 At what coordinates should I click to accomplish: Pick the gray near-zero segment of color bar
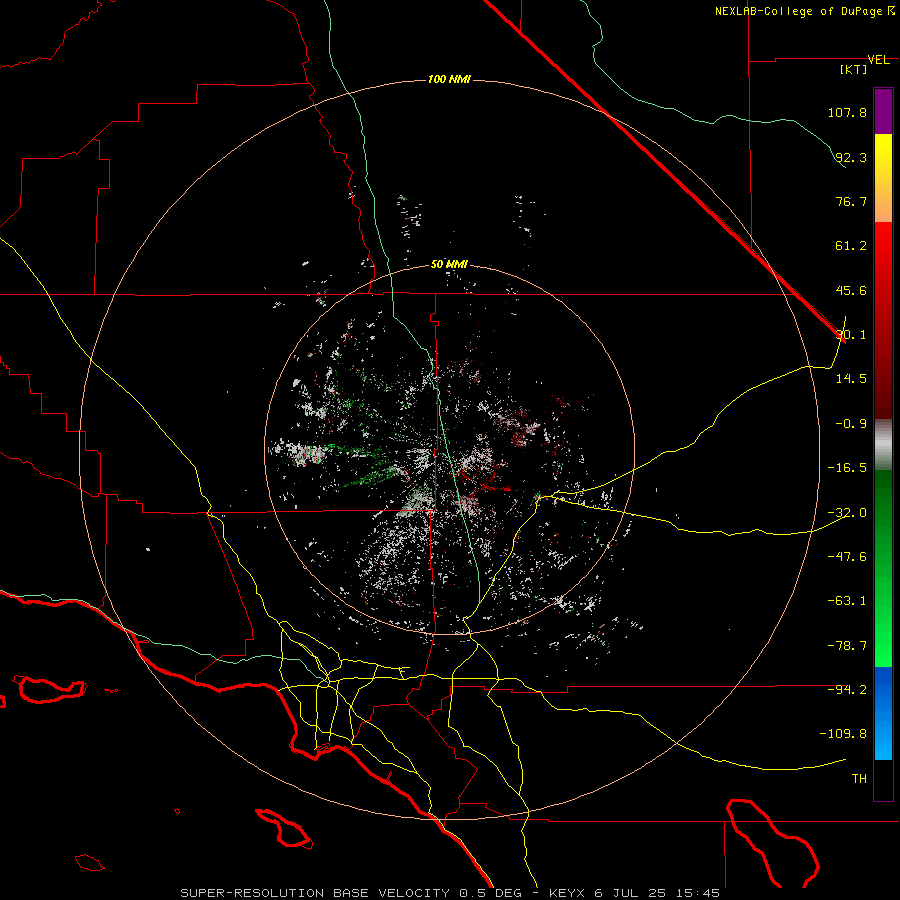point(883,444)
